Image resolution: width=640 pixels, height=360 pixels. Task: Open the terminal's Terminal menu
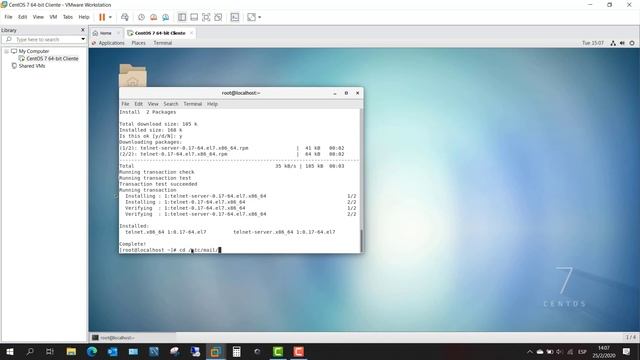(x=193, y=104)
